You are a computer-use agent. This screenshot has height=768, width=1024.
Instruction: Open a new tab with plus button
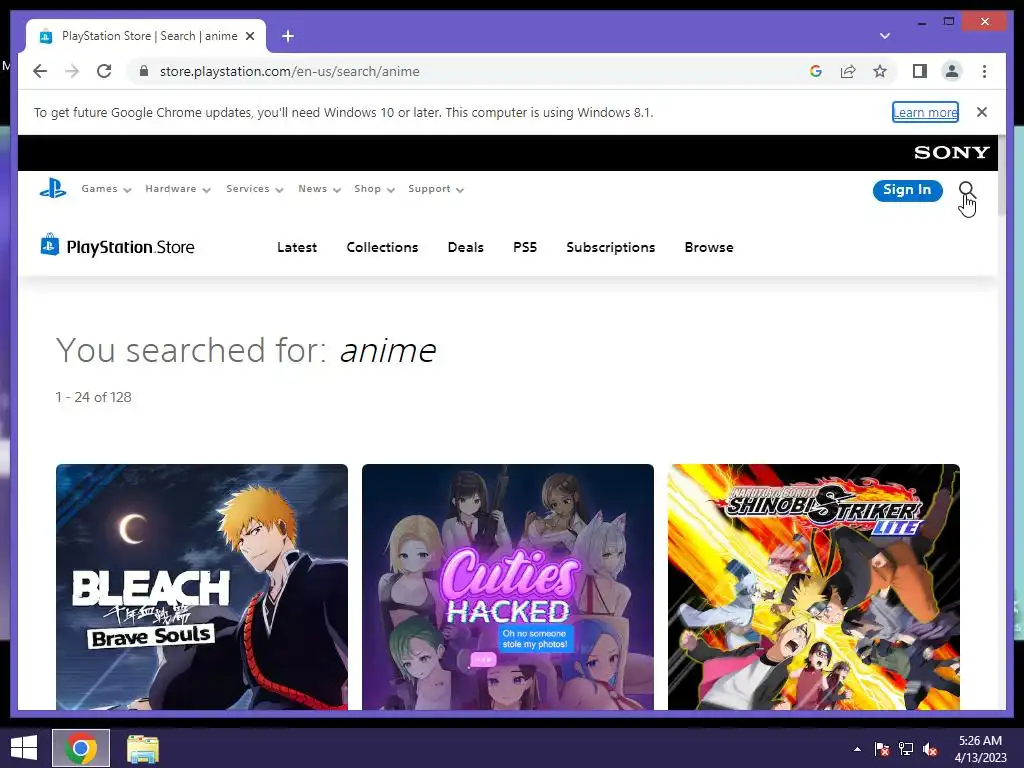288,36
